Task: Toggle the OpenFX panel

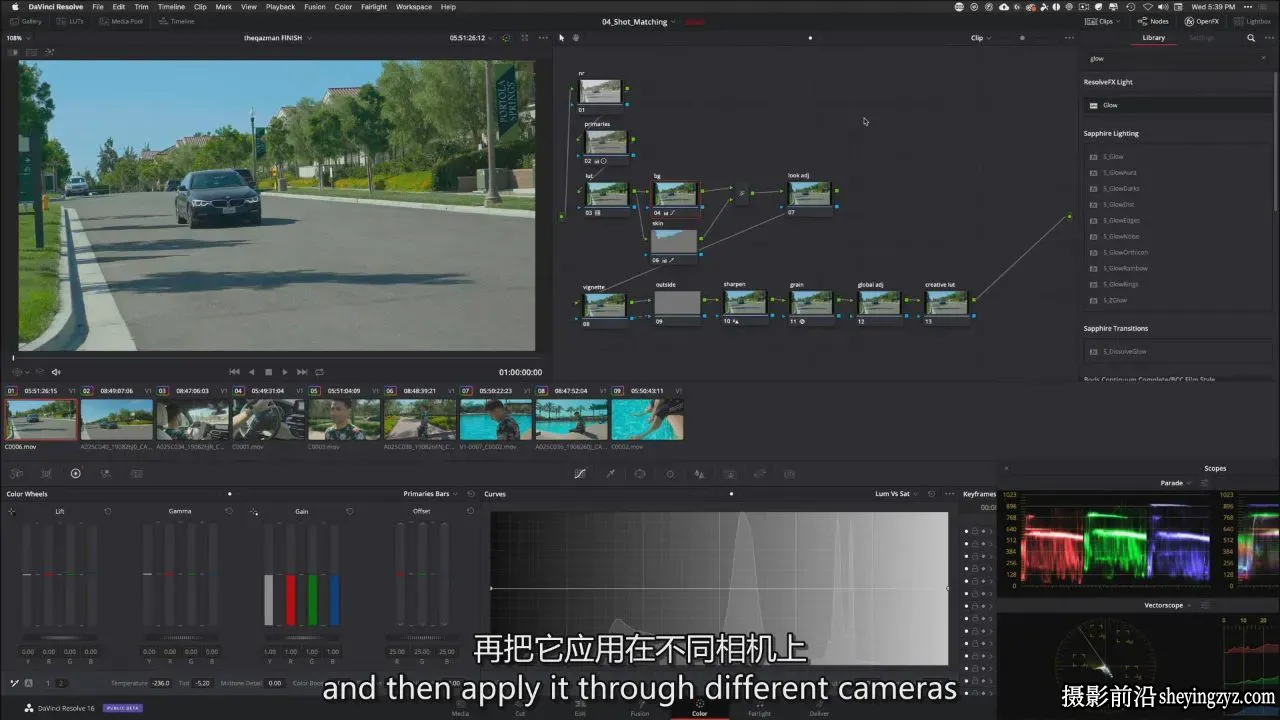Action: click(1201, 21)
